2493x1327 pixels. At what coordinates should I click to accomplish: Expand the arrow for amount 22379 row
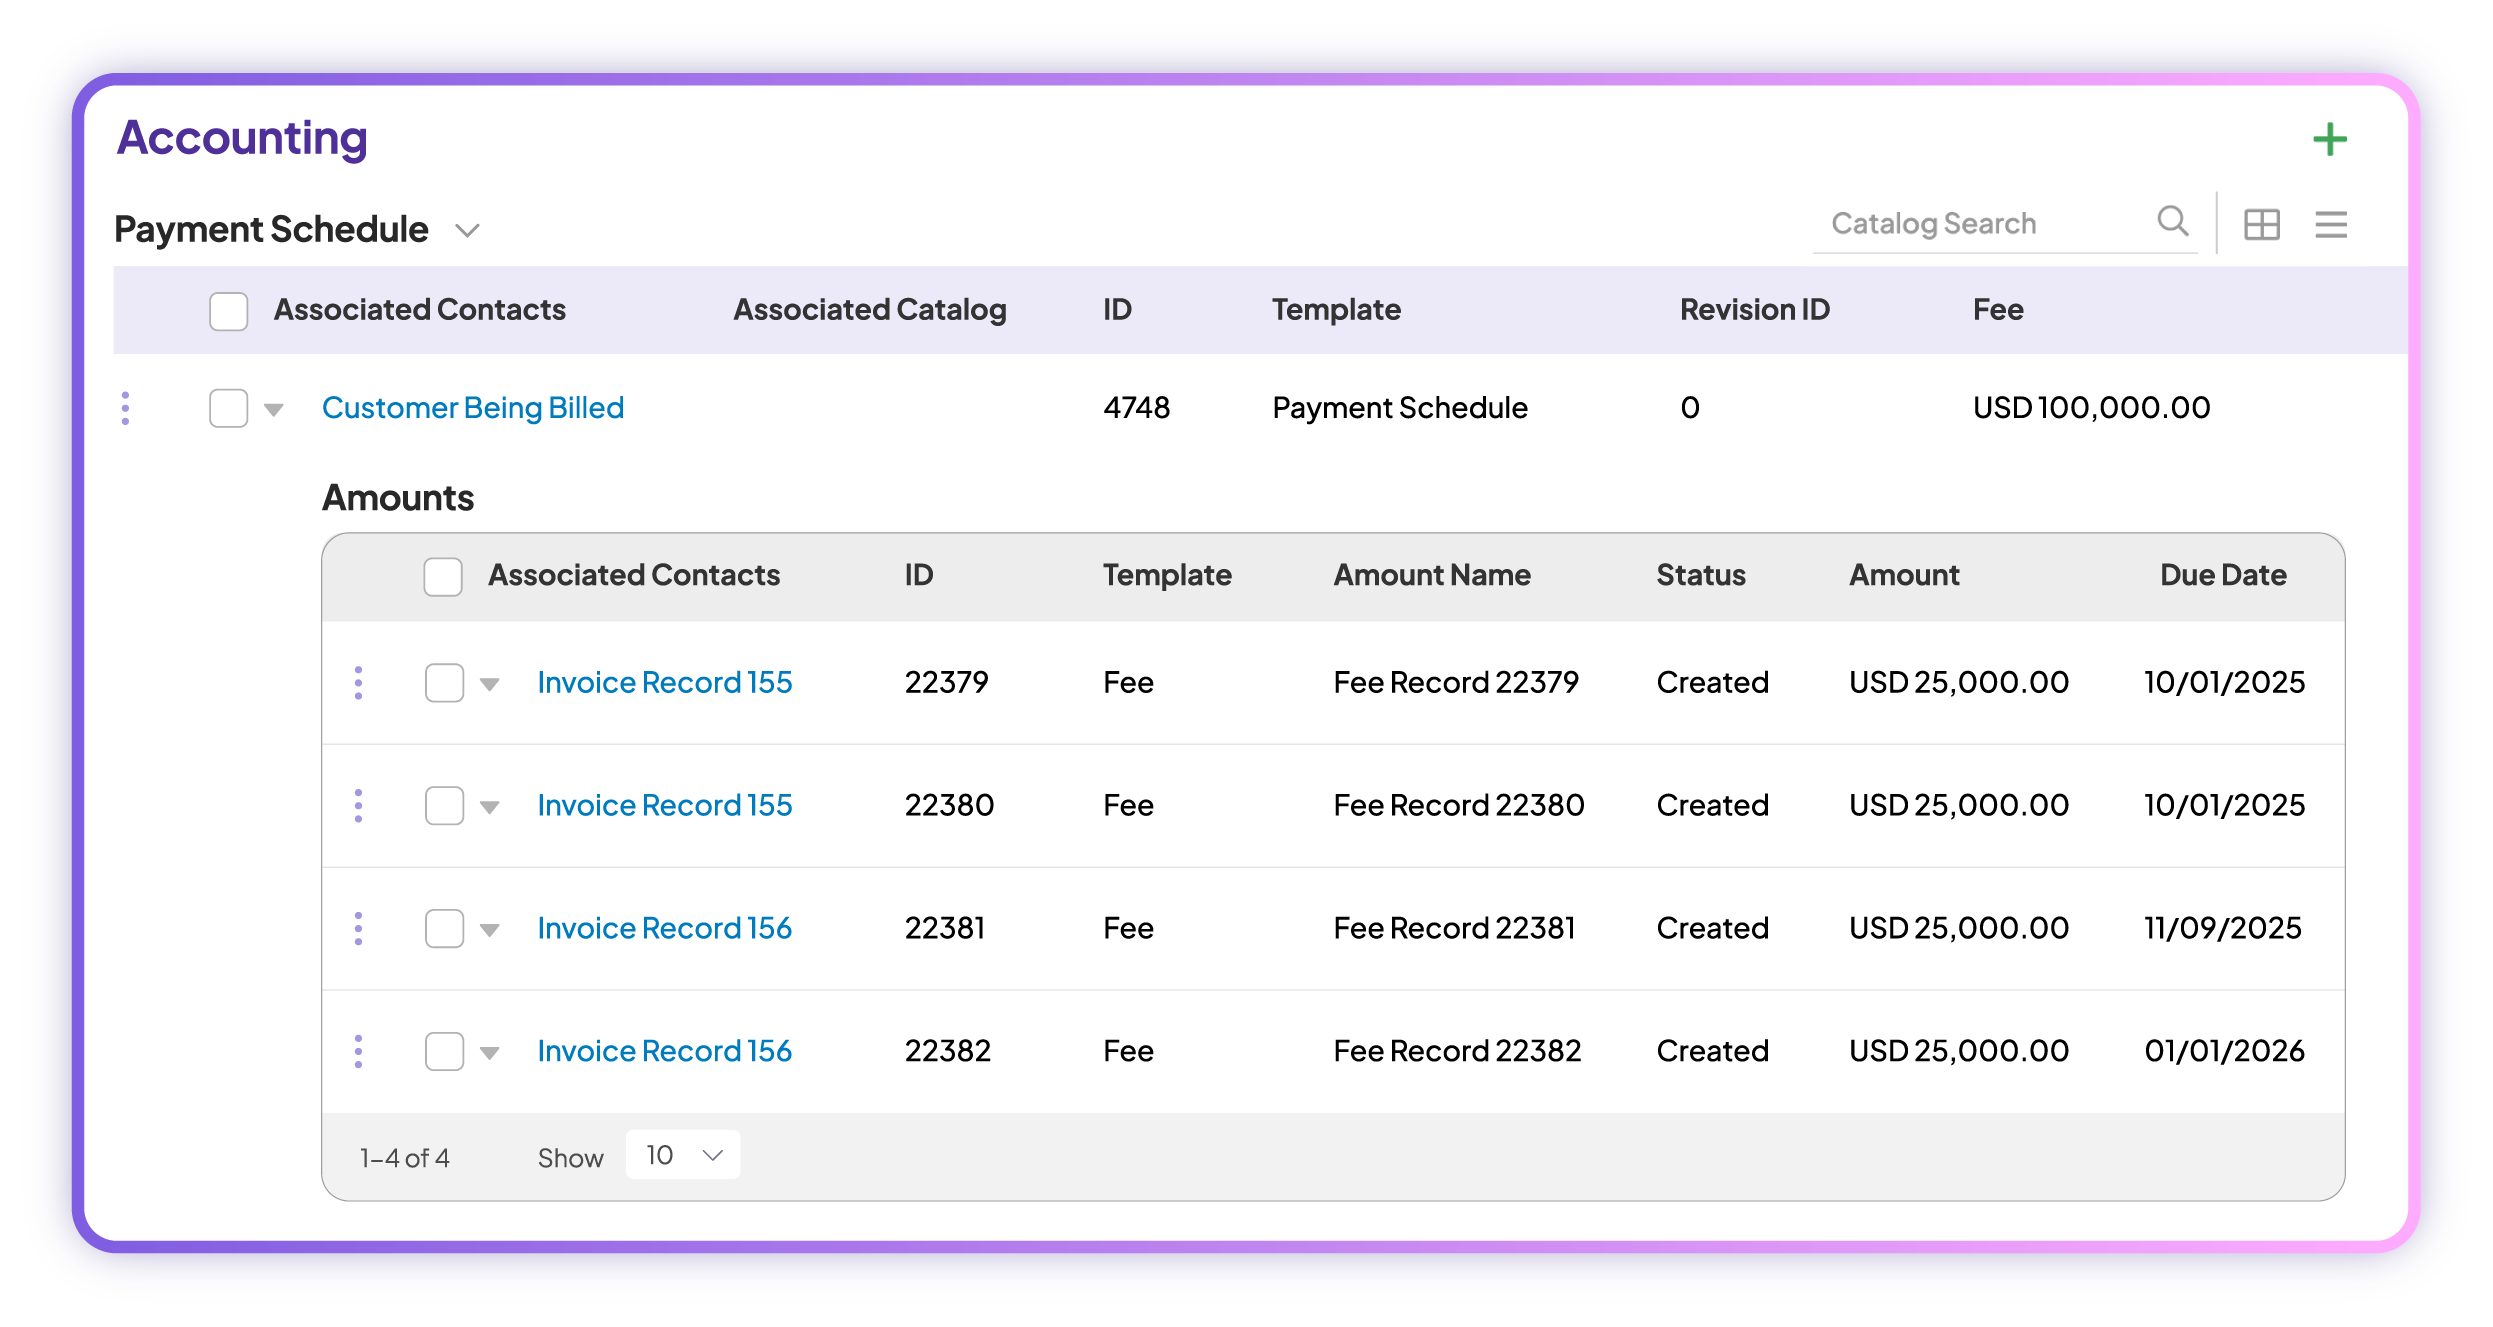click(x=489, y=685)
